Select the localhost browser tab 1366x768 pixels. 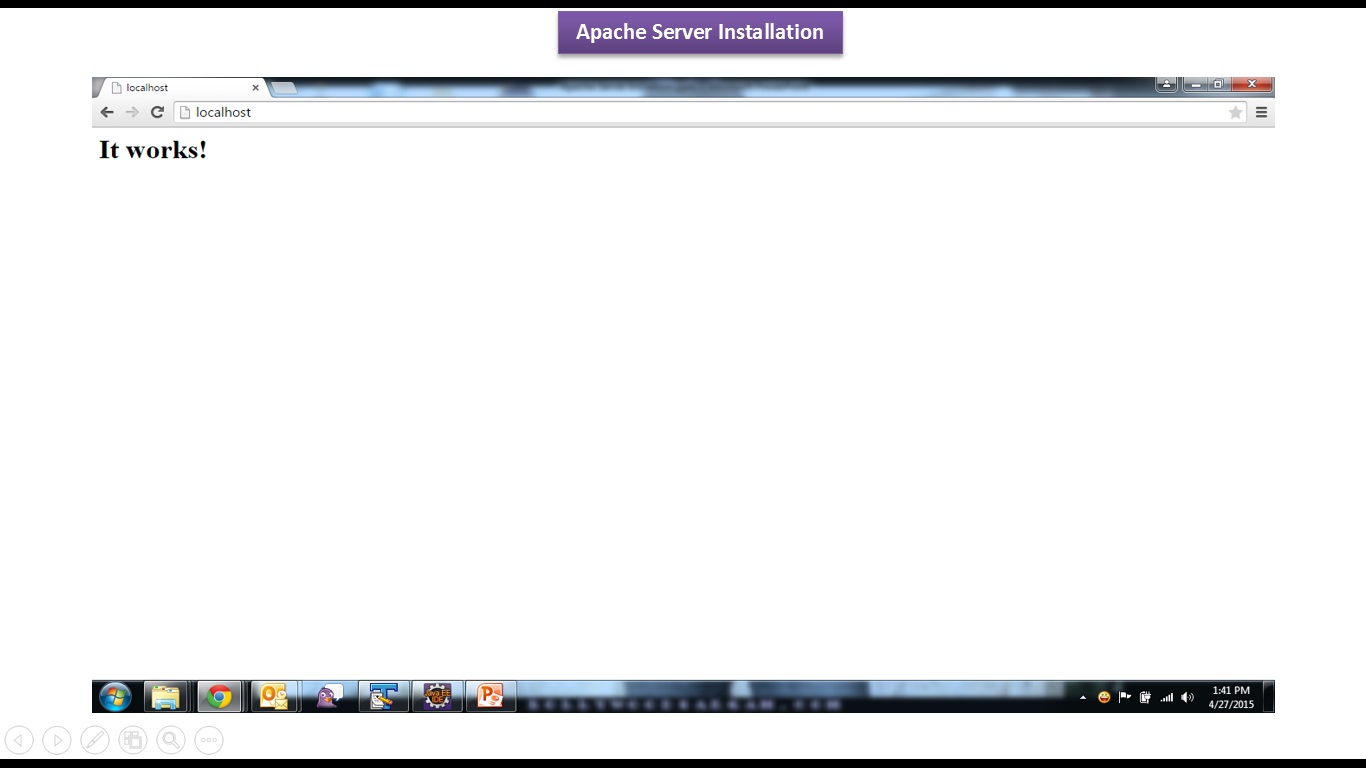click(x=180, y=88)
